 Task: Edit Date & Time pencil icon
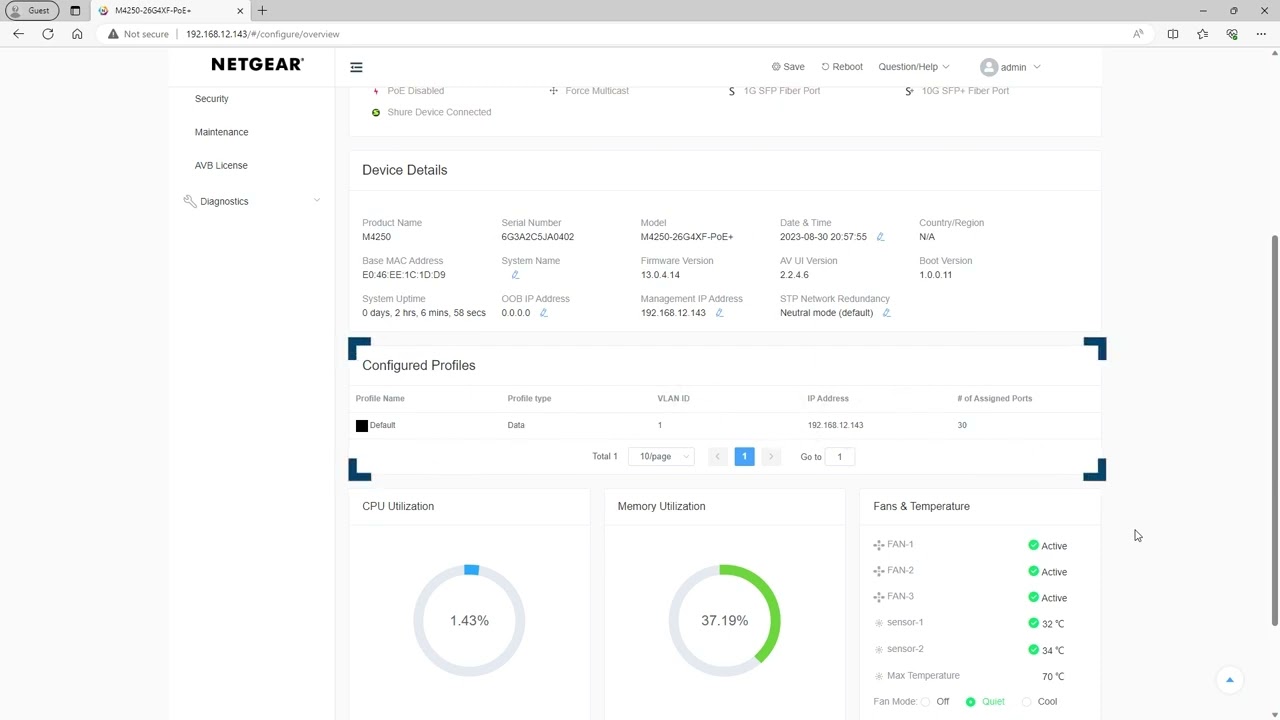pos(880,237)
